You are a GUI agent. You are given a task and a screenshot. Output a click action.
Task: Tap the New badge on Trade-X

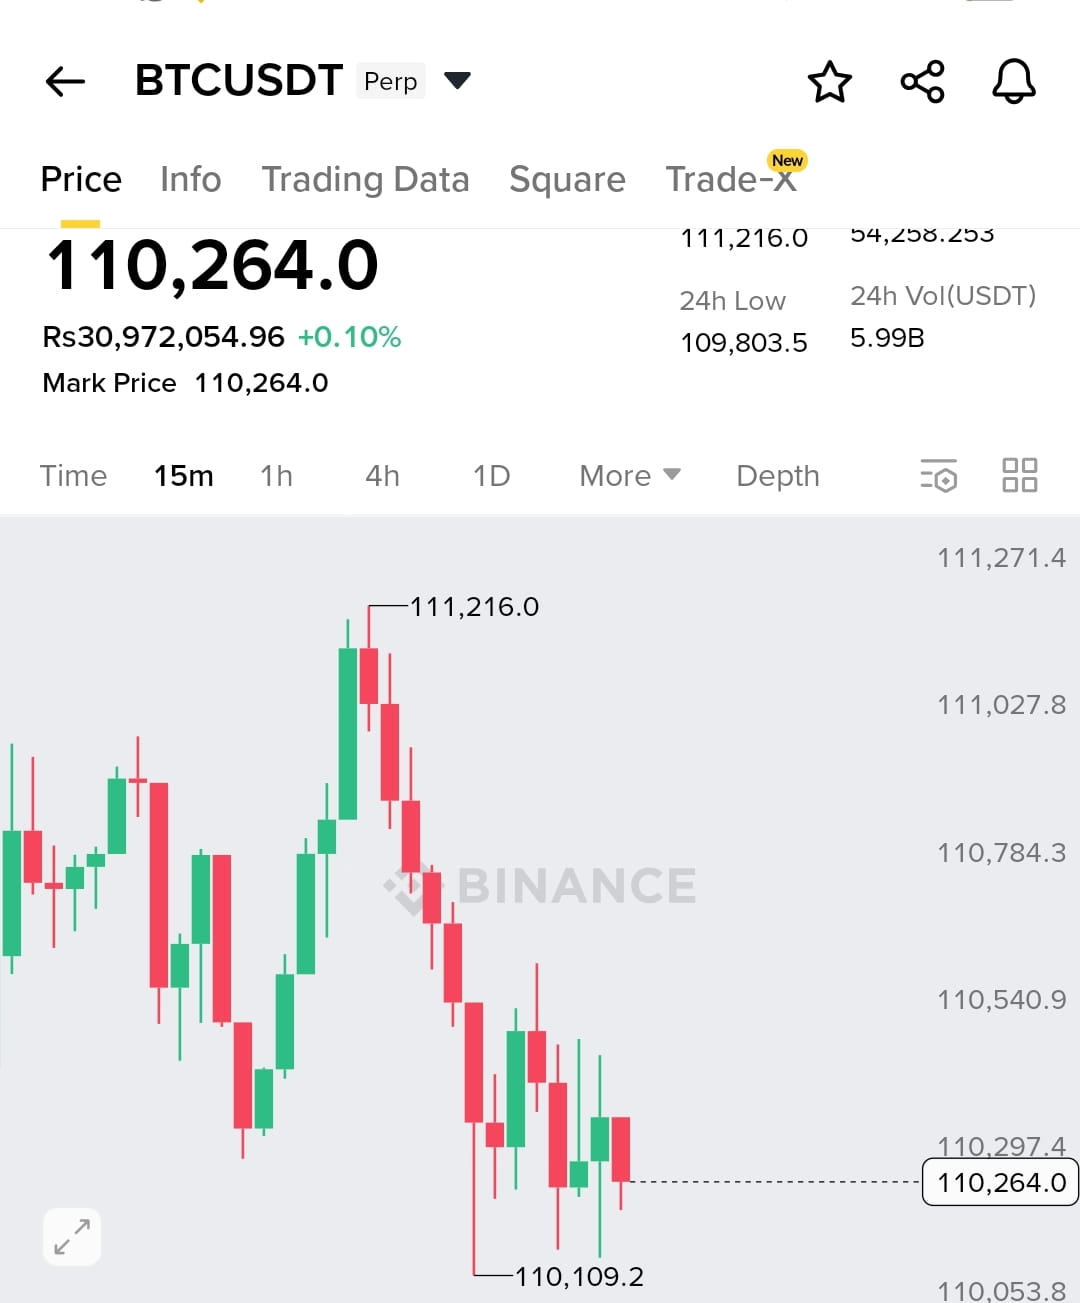(787, 160)
